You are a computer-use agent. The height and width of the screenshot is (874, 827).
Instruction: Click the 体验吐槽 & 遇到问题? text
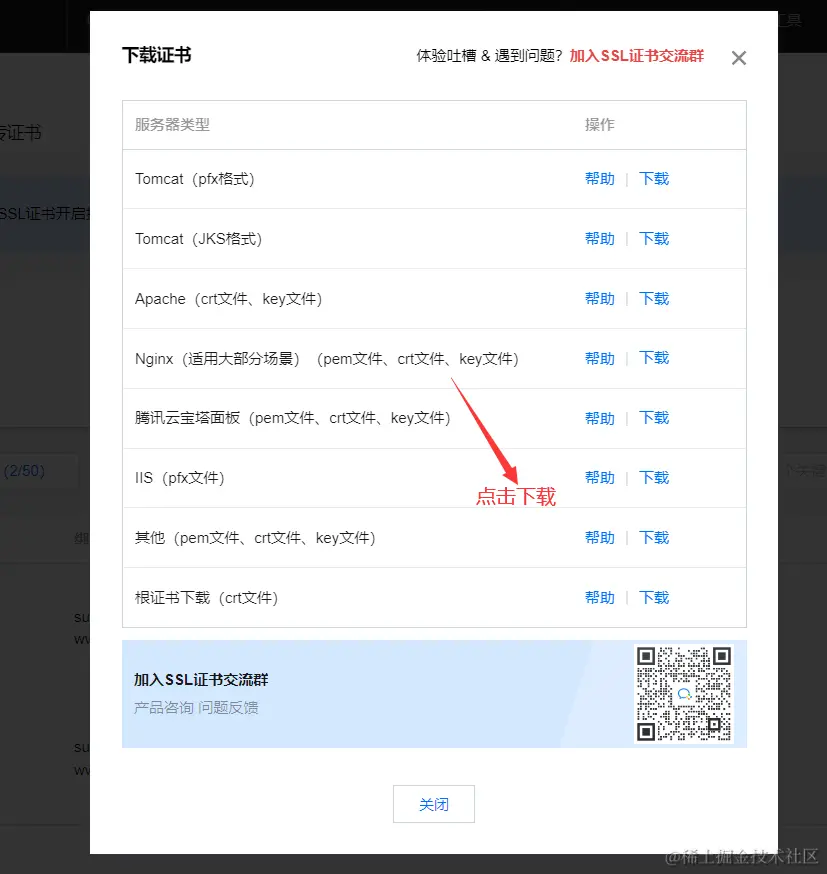coord(489,56)
